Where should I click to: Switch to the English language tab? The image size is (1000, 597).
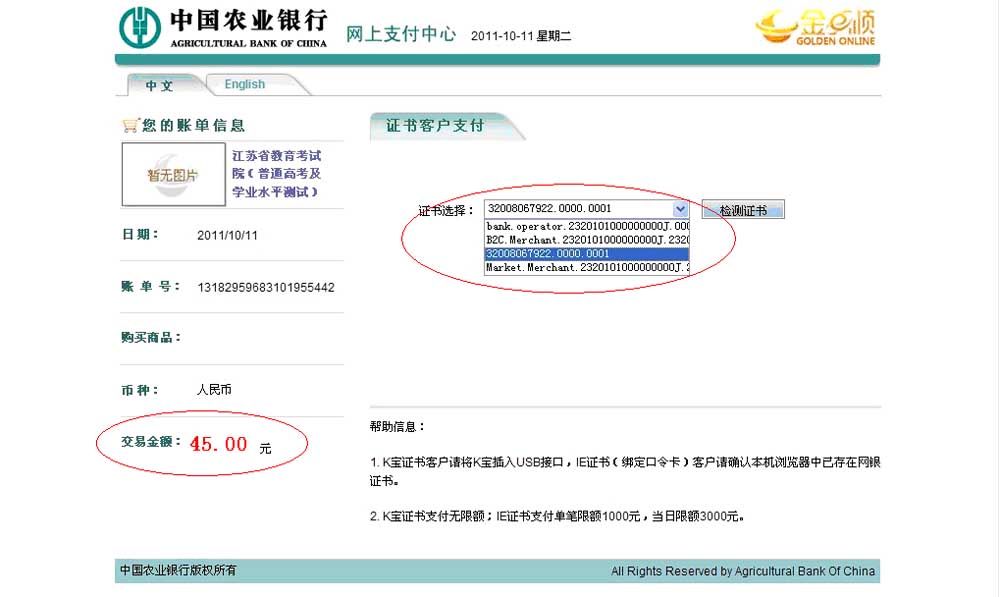coord(244,85)
